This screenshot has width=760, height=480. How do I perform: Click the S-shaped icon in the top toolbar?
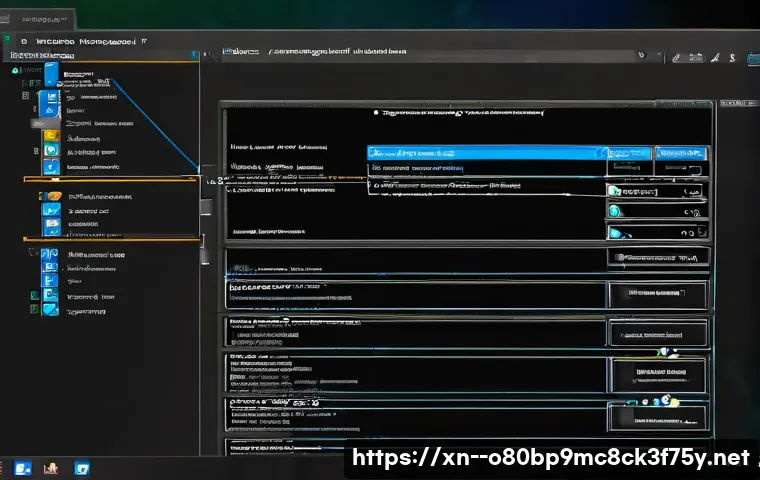[x=732, y=58]
